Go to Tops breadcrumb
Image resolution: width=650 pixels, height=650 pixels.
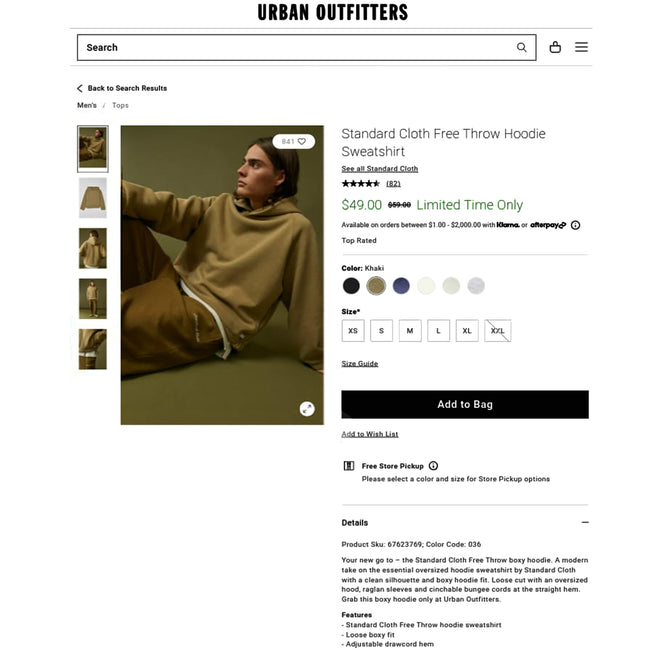pos(120,105)
